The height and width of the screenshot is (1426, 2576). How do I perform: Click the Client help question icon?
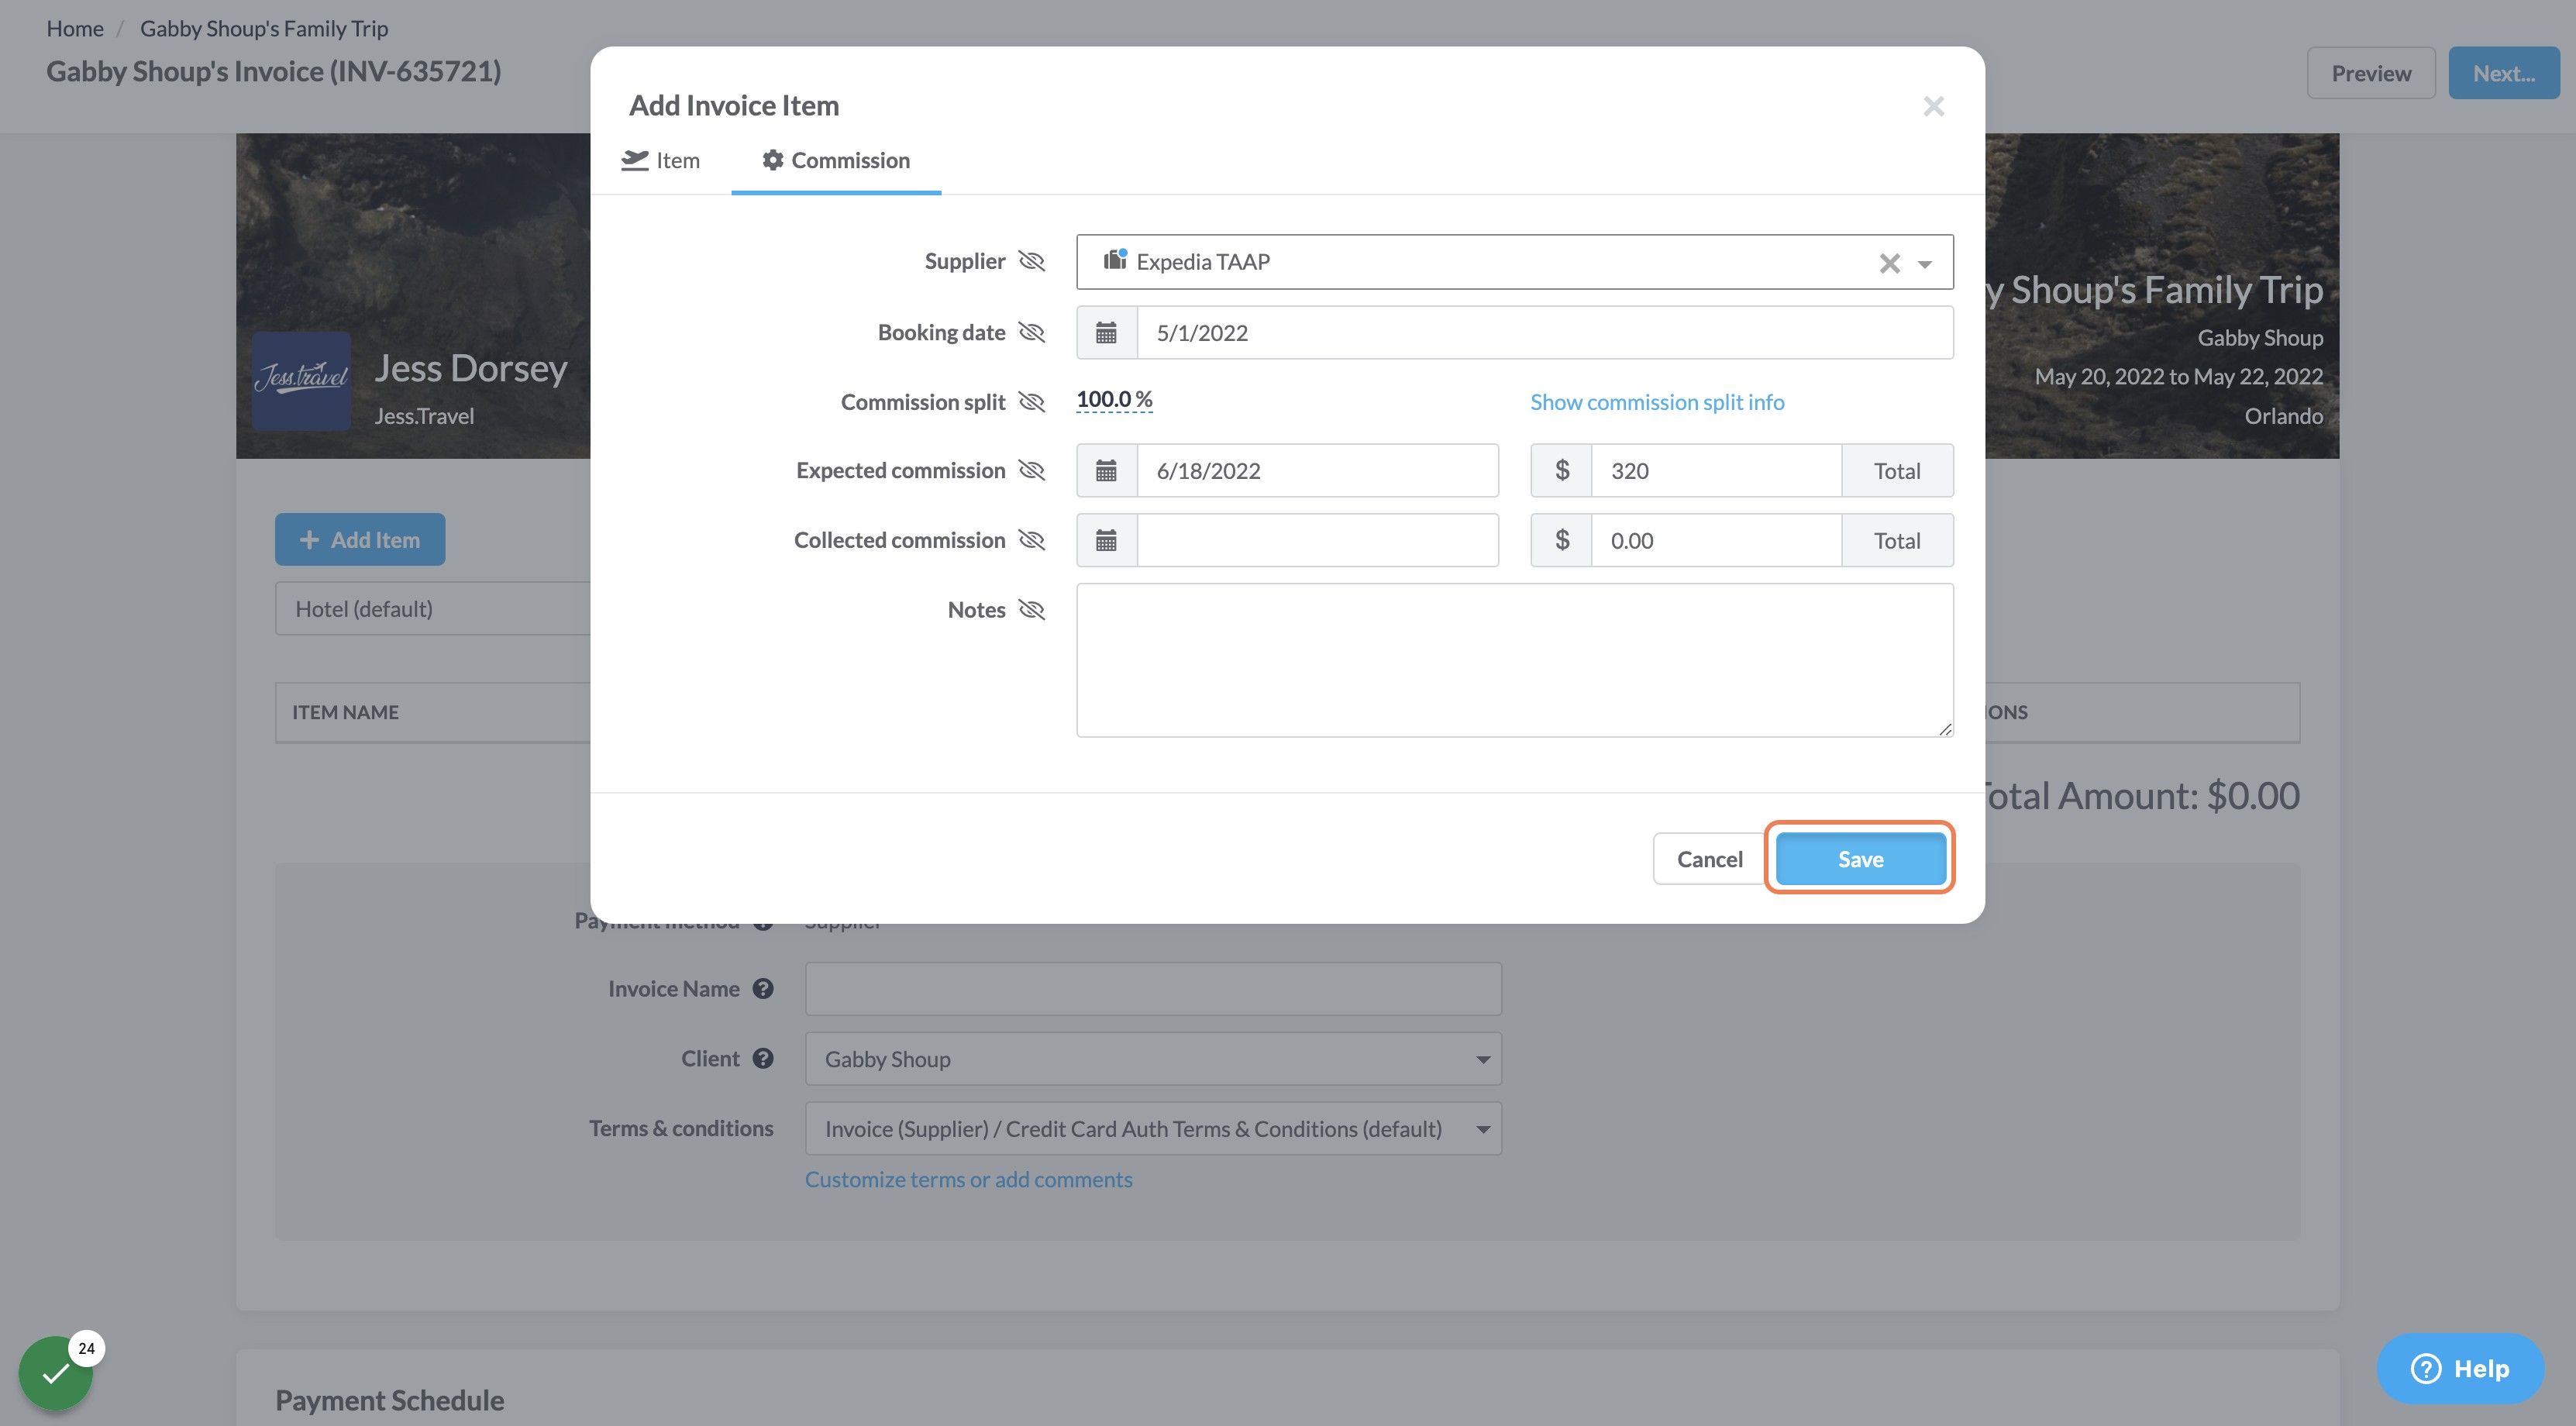tap(763, 1059)
